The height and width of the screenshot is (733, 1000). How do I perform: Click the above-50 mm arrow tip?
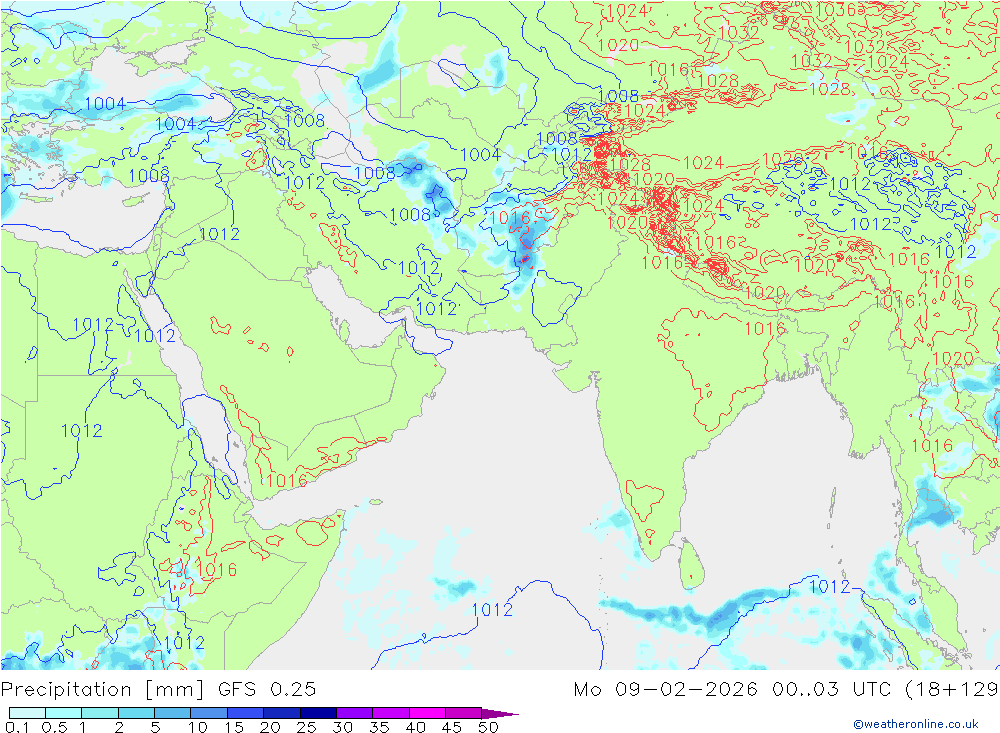501,714
